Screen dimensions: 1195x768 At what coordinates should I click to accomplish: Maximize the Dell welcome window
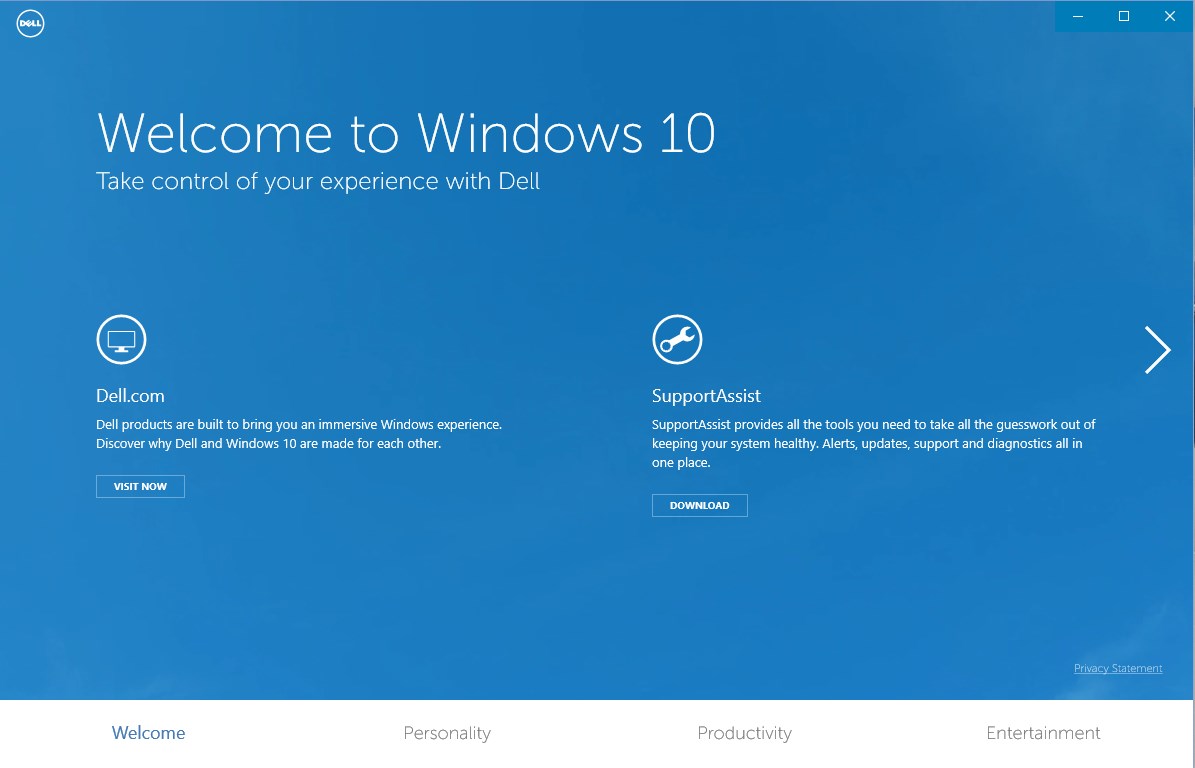1123,16
